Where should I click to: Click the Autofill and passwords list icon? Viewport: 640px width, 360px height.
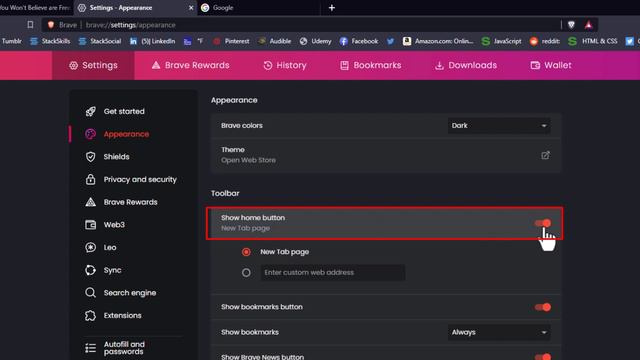tap(91, 348)
